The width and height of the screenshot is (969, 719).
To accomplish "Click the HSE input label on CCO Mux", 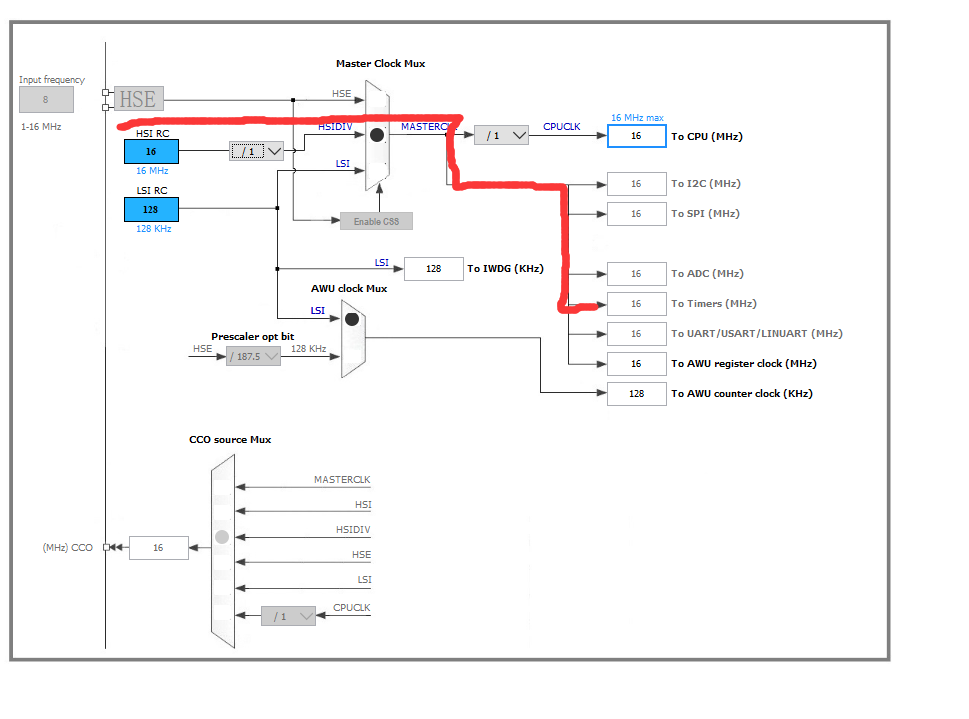I will 362,555.
